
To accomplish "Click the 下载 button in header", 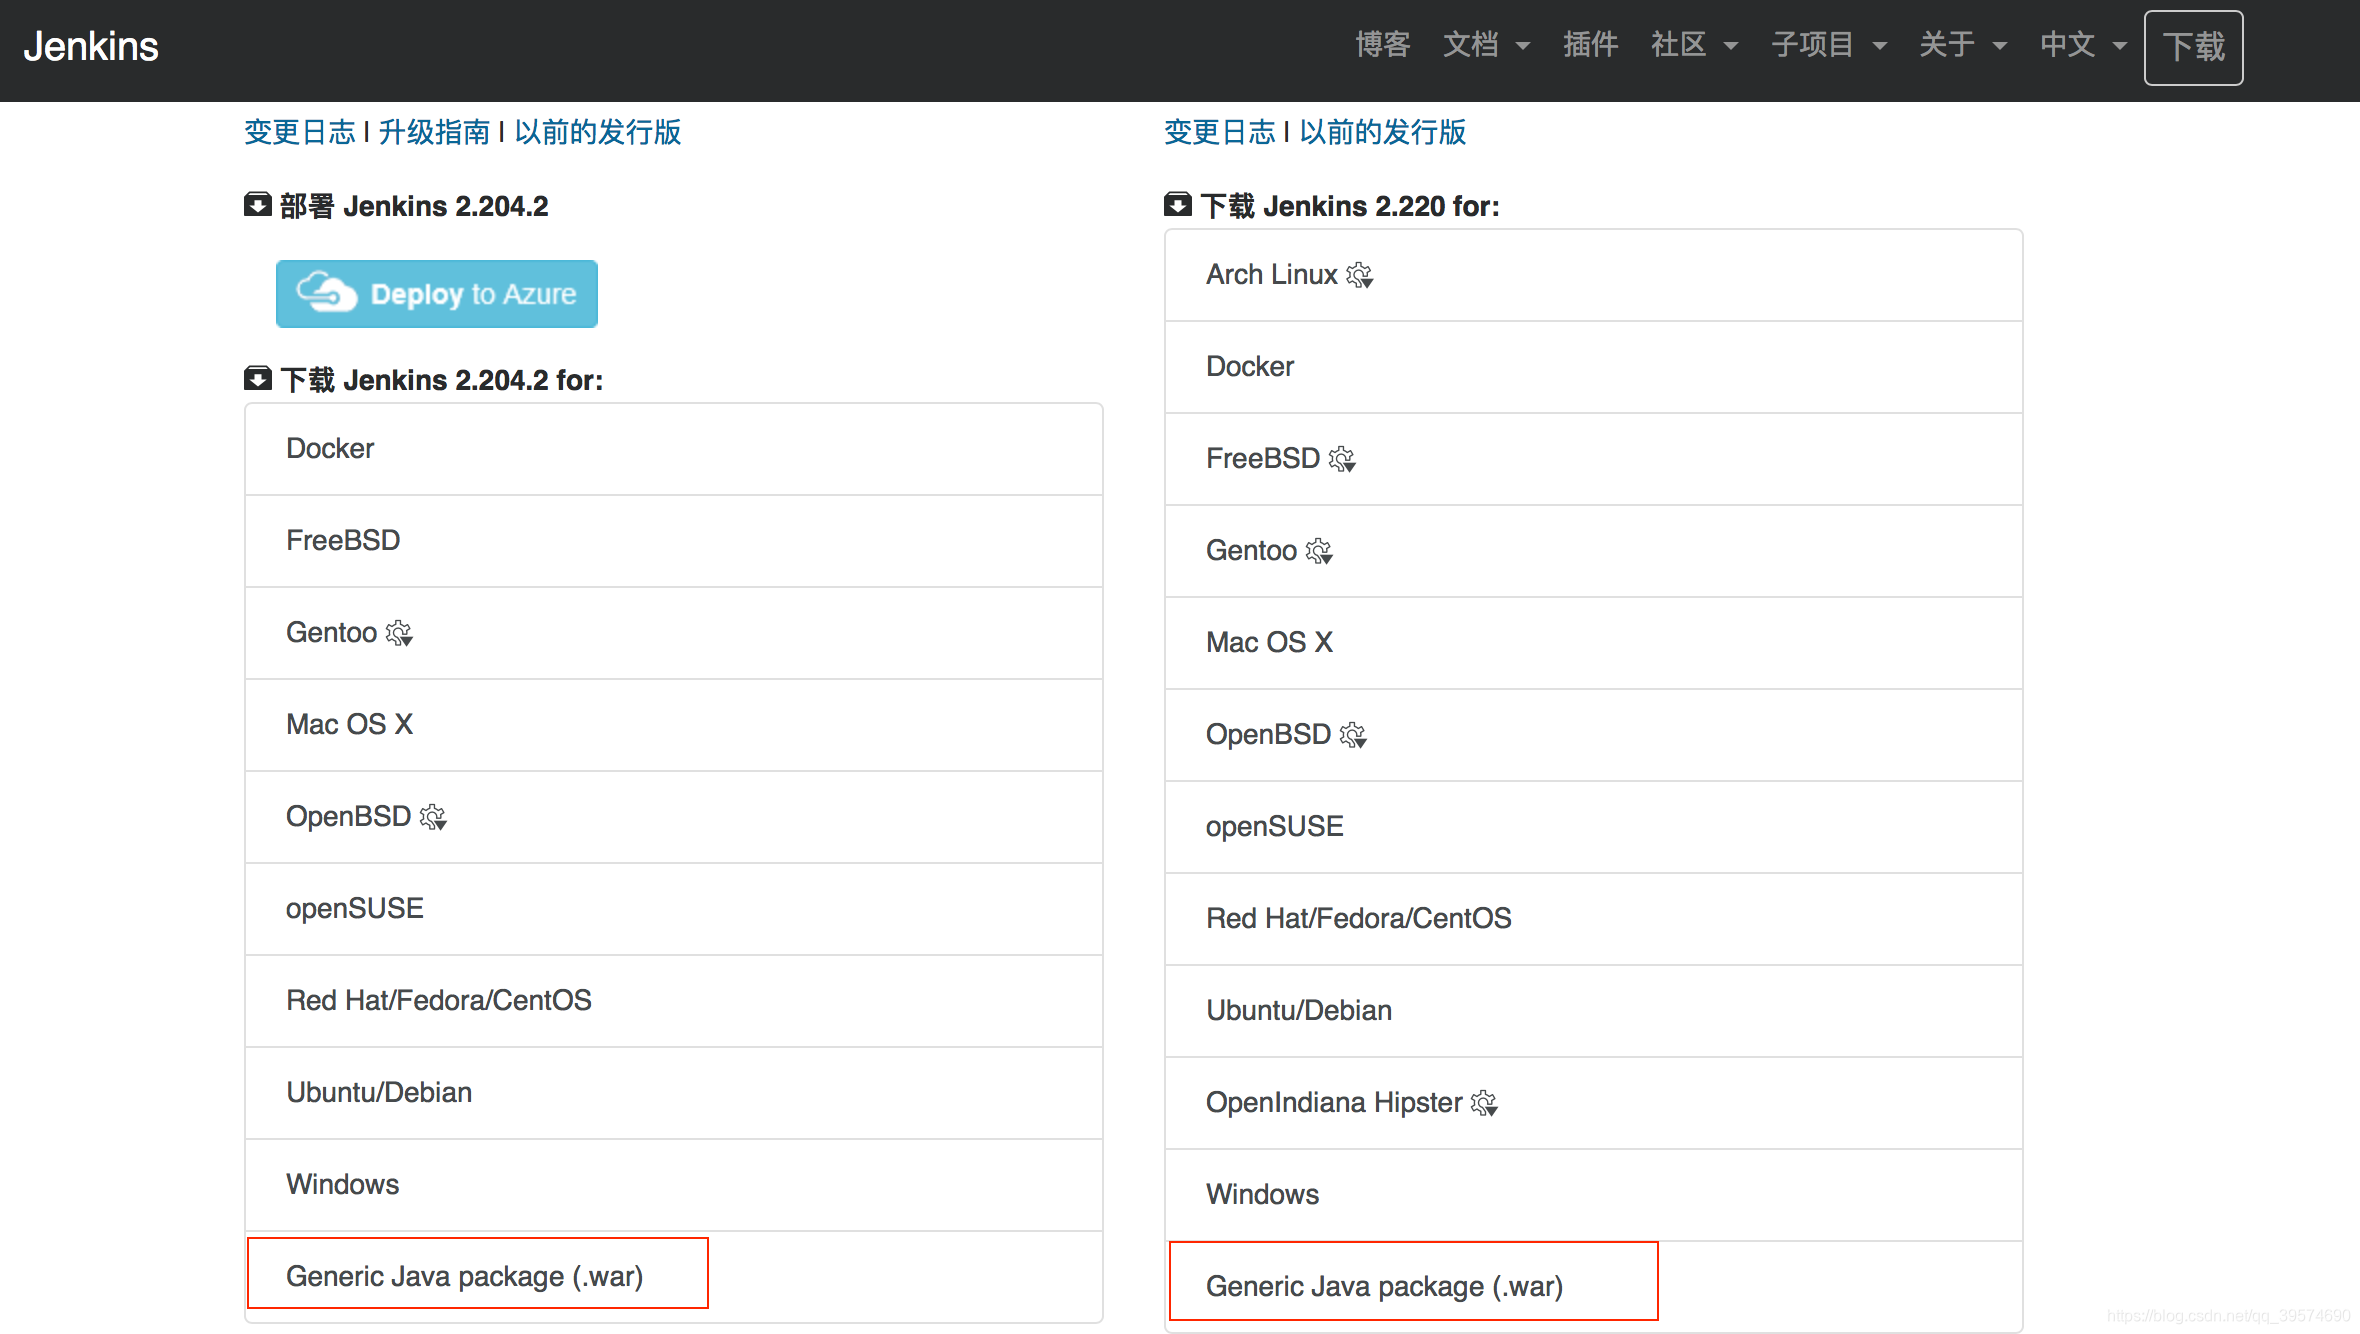I will point(2193,47).
